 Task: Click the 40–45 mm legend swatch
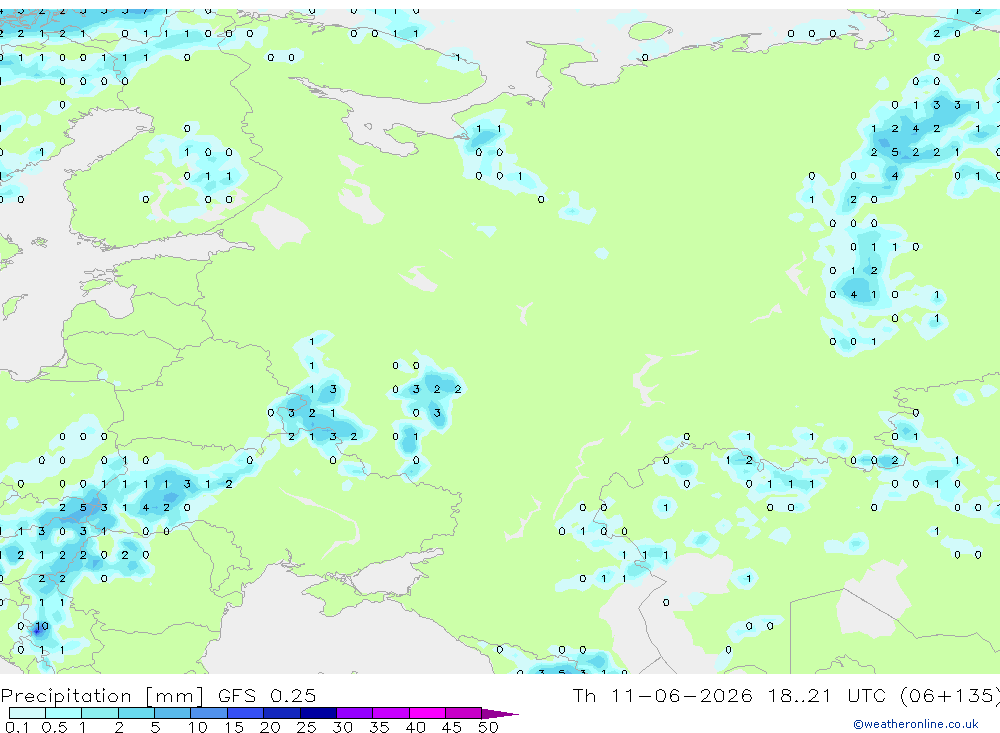pyautogui.click(x=427, y=713)
